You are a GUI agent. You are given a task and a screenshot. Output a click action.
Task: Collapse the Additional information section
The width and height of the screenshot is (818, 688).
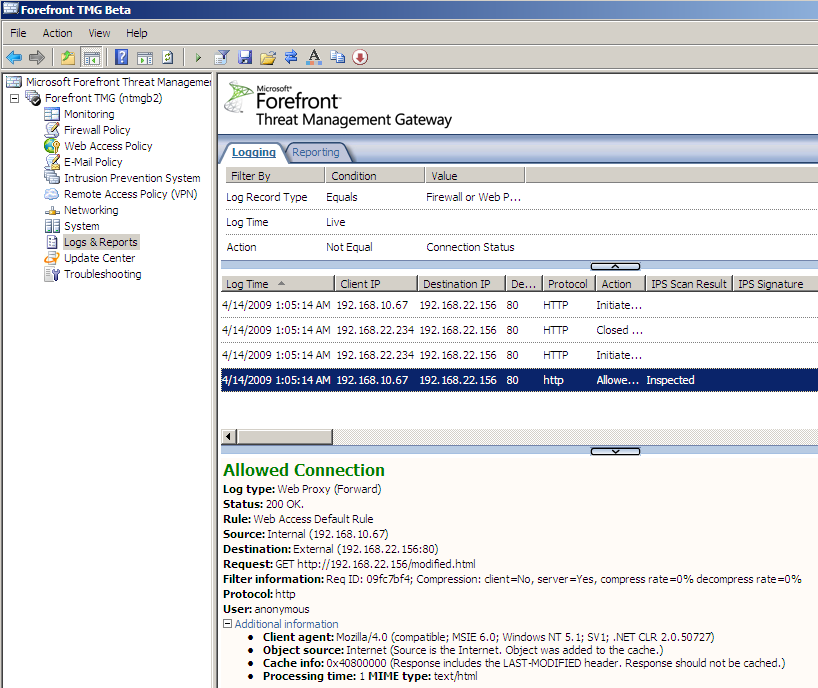point(227,623)
